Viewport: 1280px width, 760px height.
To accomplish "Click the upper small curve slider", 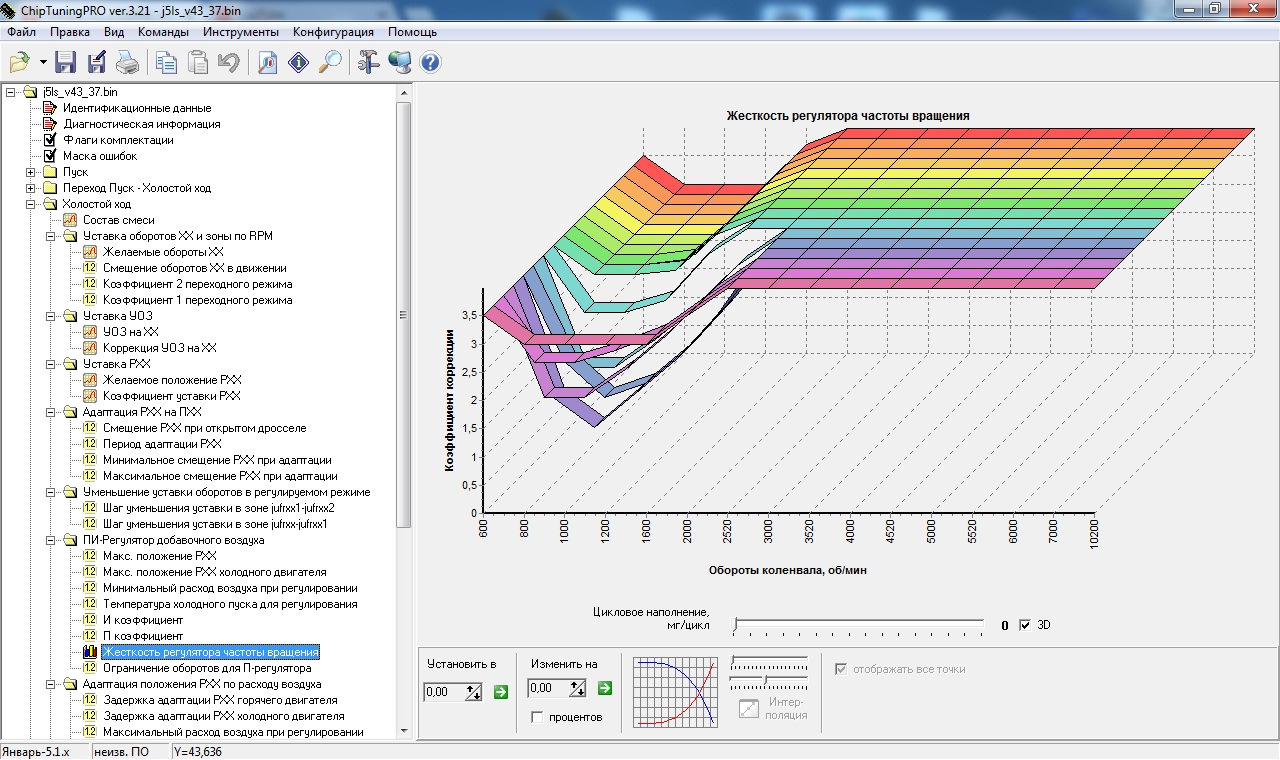I will coord(768,662).
